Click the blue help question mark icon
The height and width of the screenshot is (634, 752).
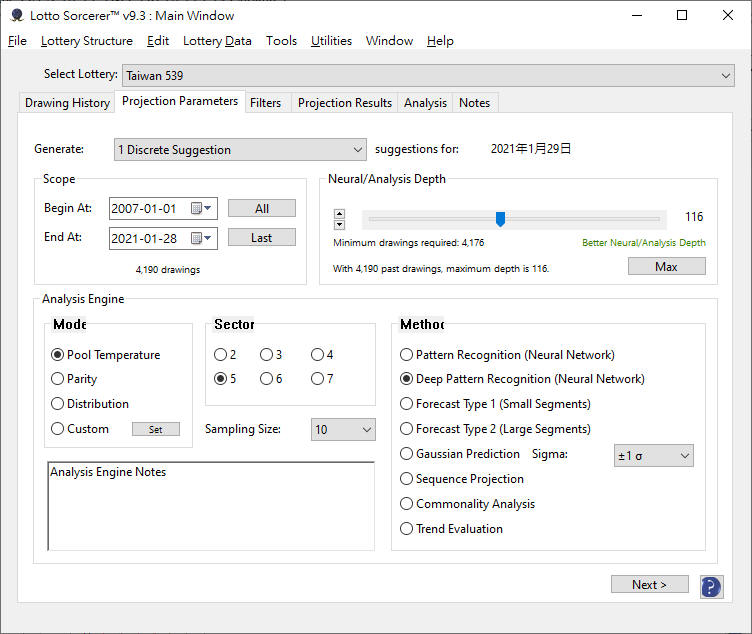[711, 586]
